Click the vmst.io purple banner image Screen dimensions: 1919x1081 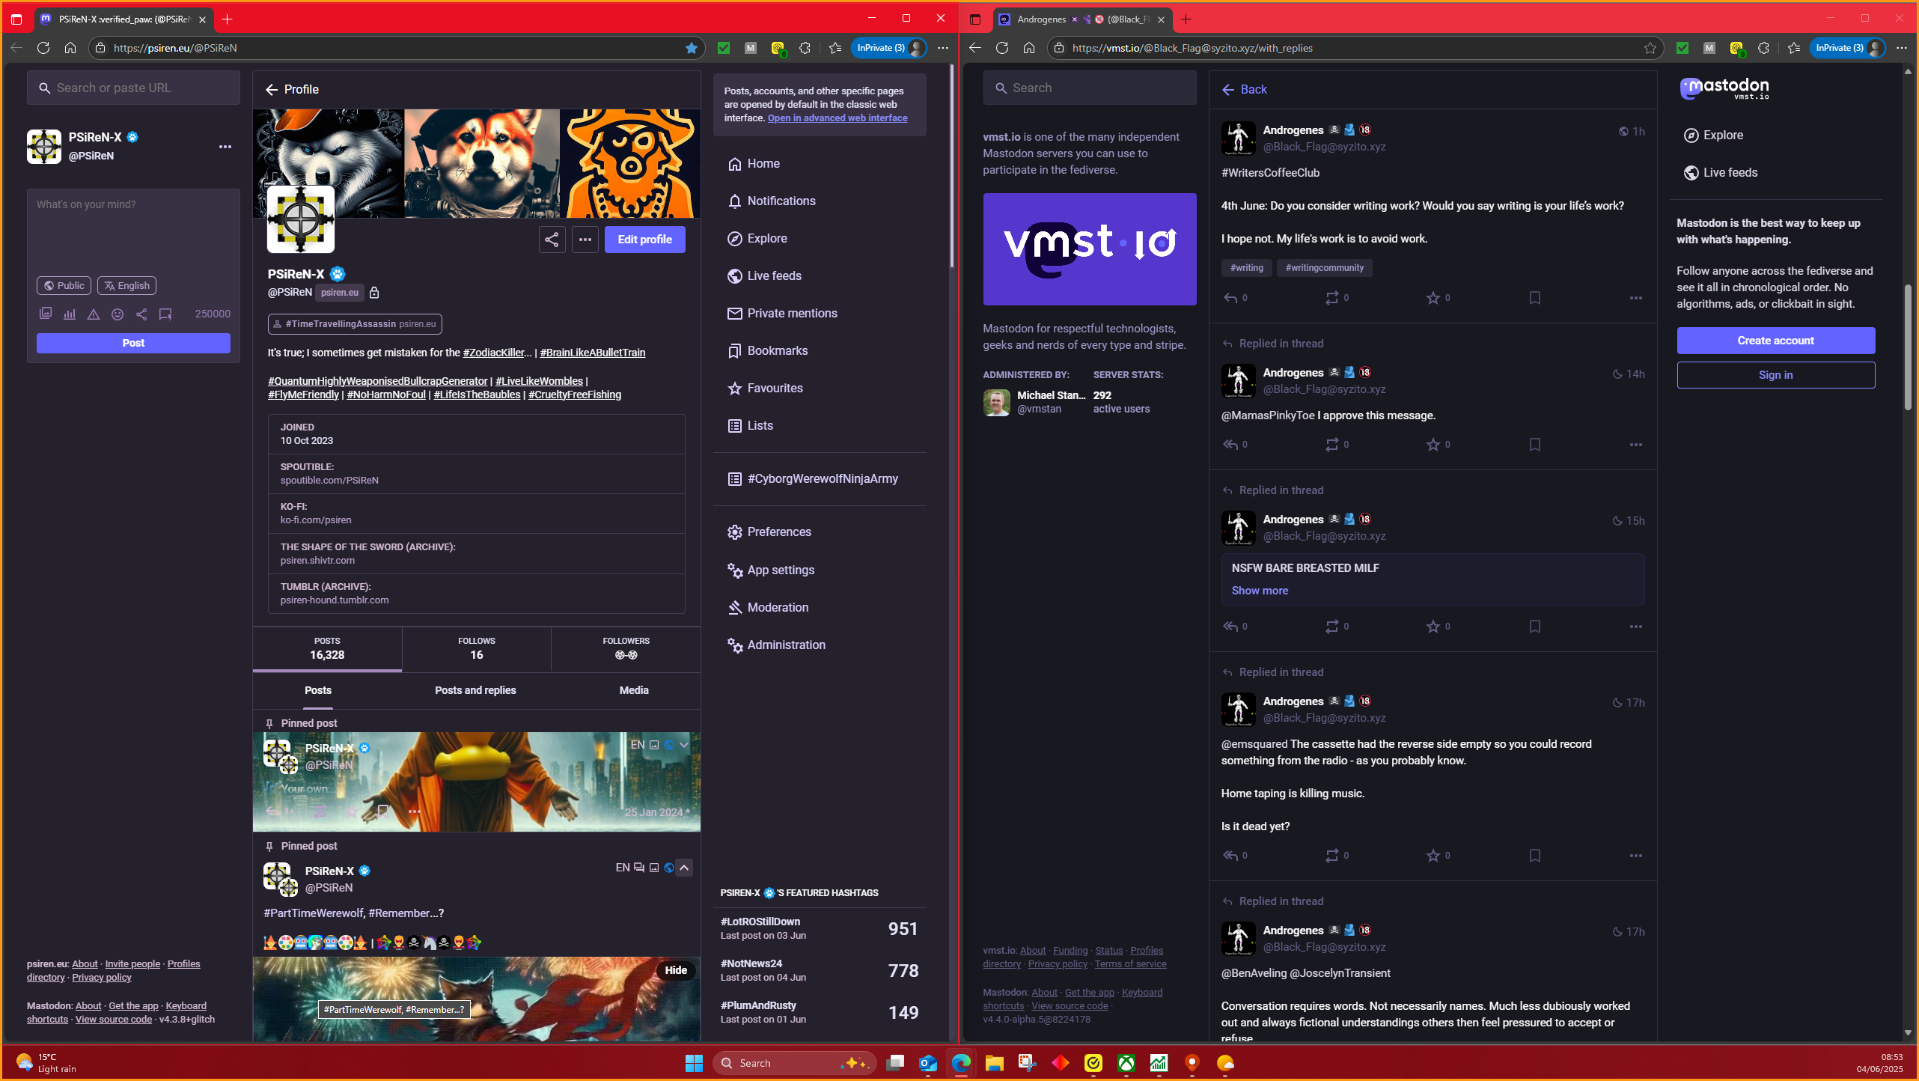(1089, 249)
